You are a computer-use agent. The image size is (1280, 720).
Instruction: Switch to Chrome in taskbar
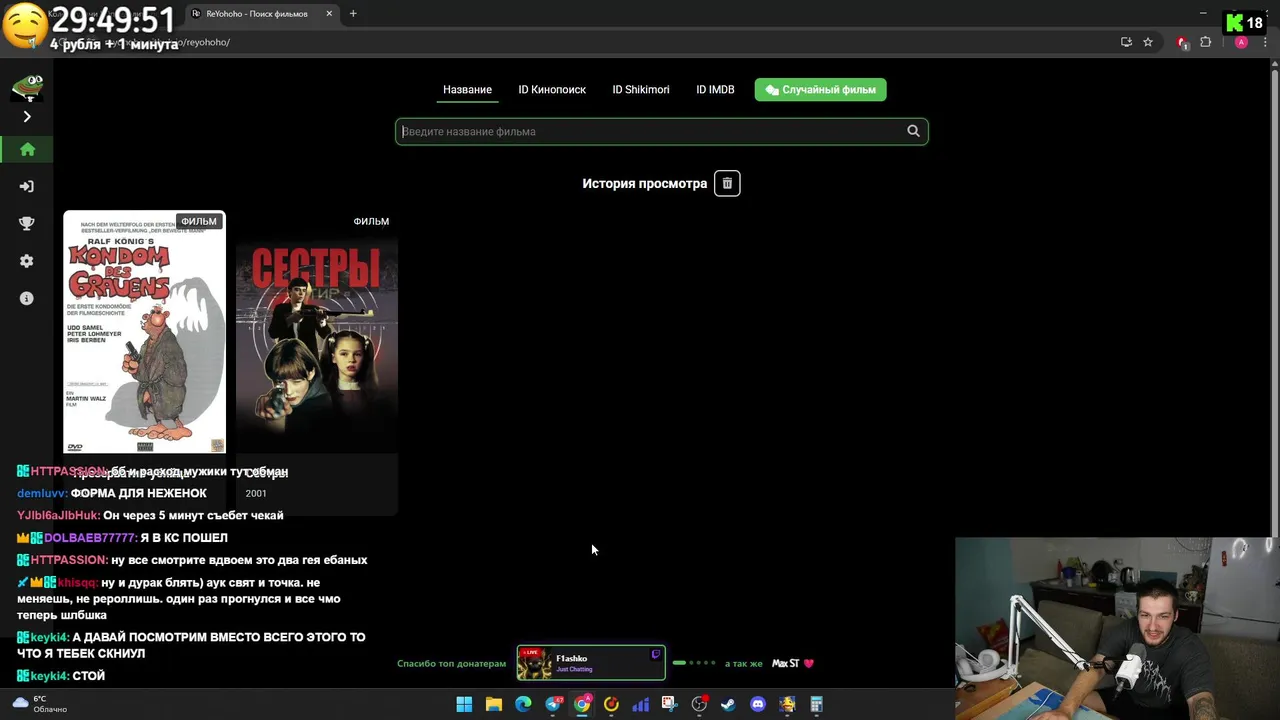[x=582, y=704]
